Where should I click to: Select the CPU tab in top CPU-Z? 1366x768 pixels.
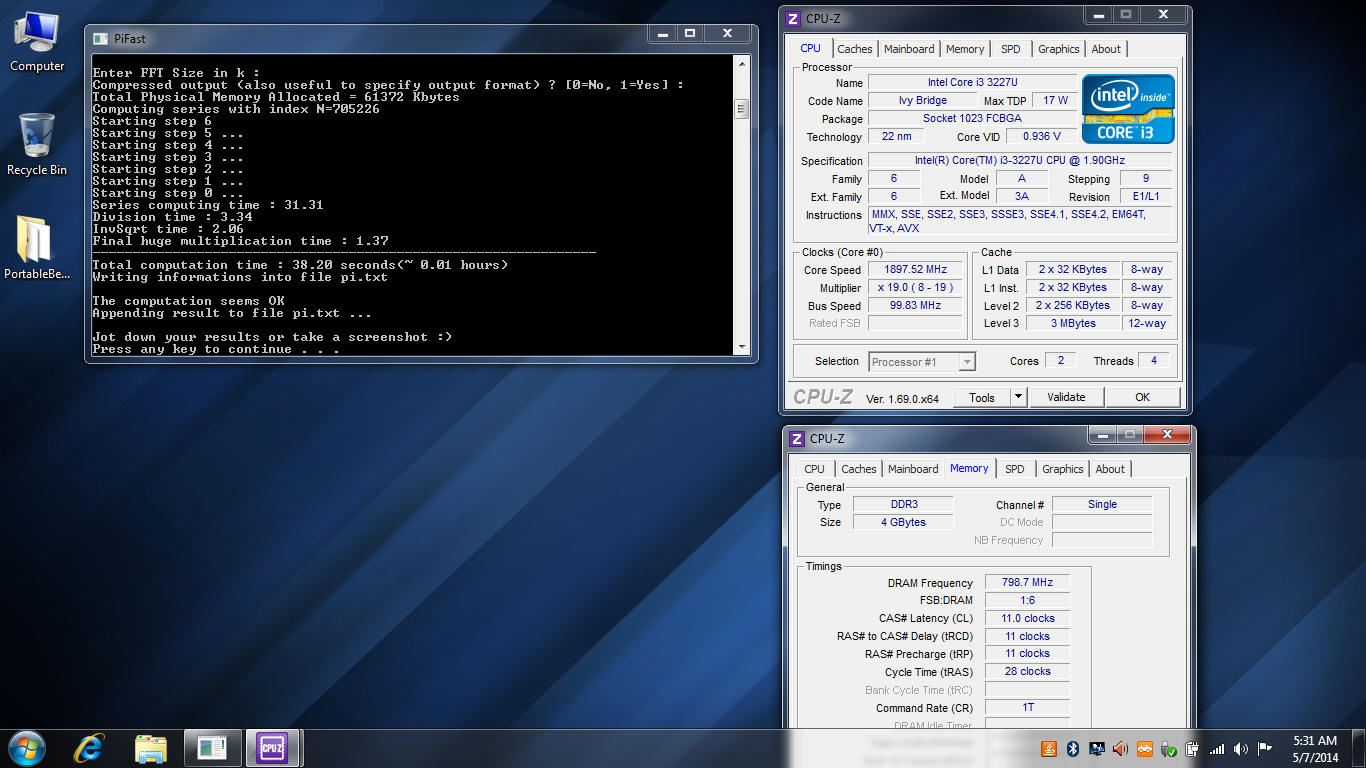pyautogui.click(x=811, y=48)
